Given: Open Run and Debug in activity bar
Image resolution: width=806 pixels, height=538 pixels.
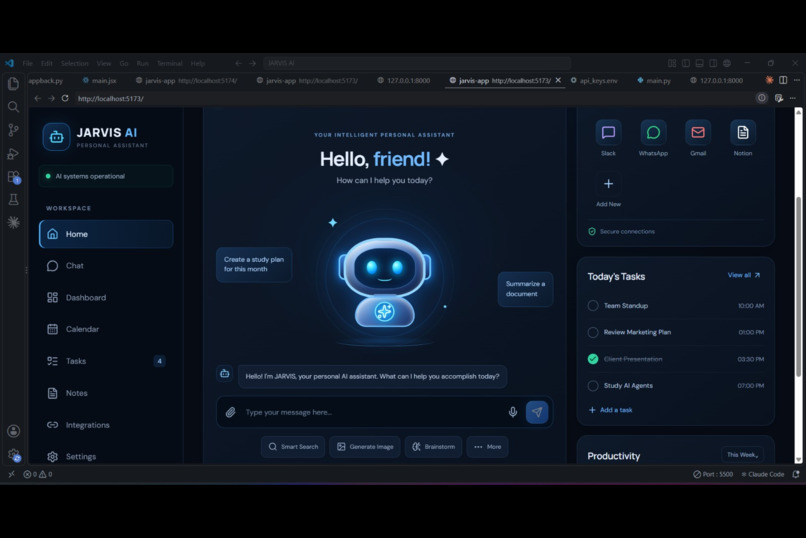Looking at the screenshot, I should coord(13,154).
